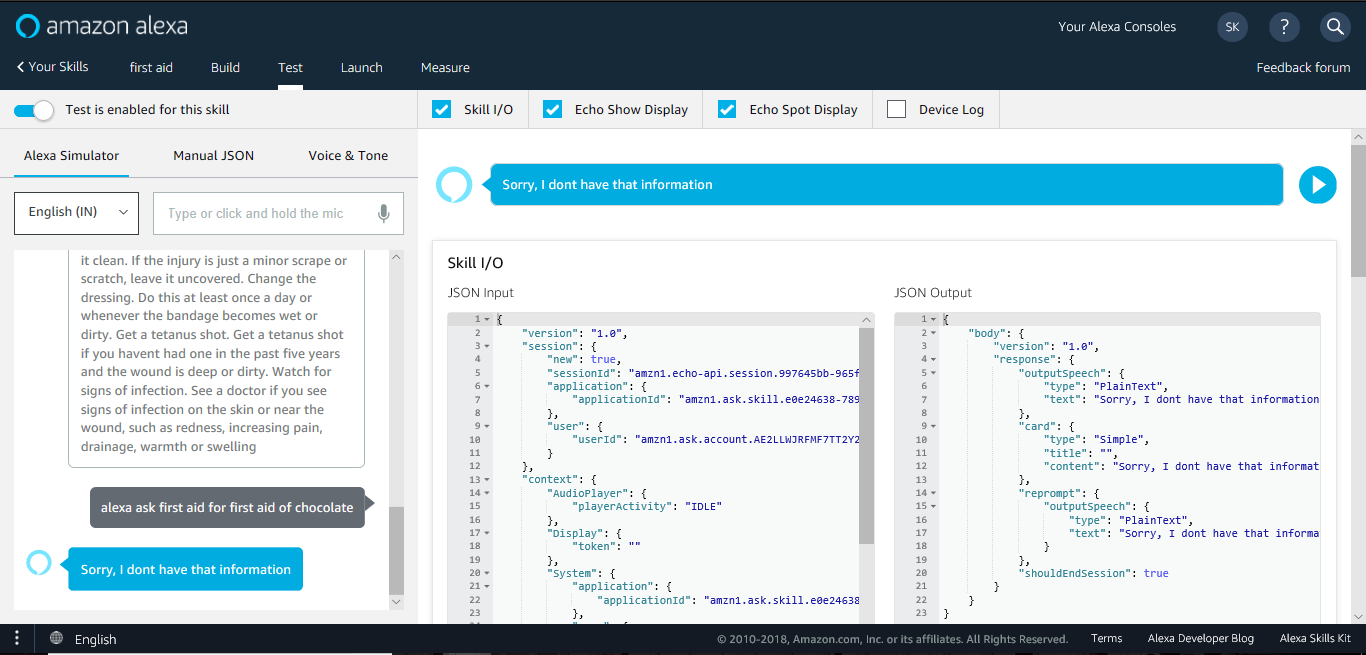
Task: Collapse body fold arrow at output line 2
Action: (935, 332)
